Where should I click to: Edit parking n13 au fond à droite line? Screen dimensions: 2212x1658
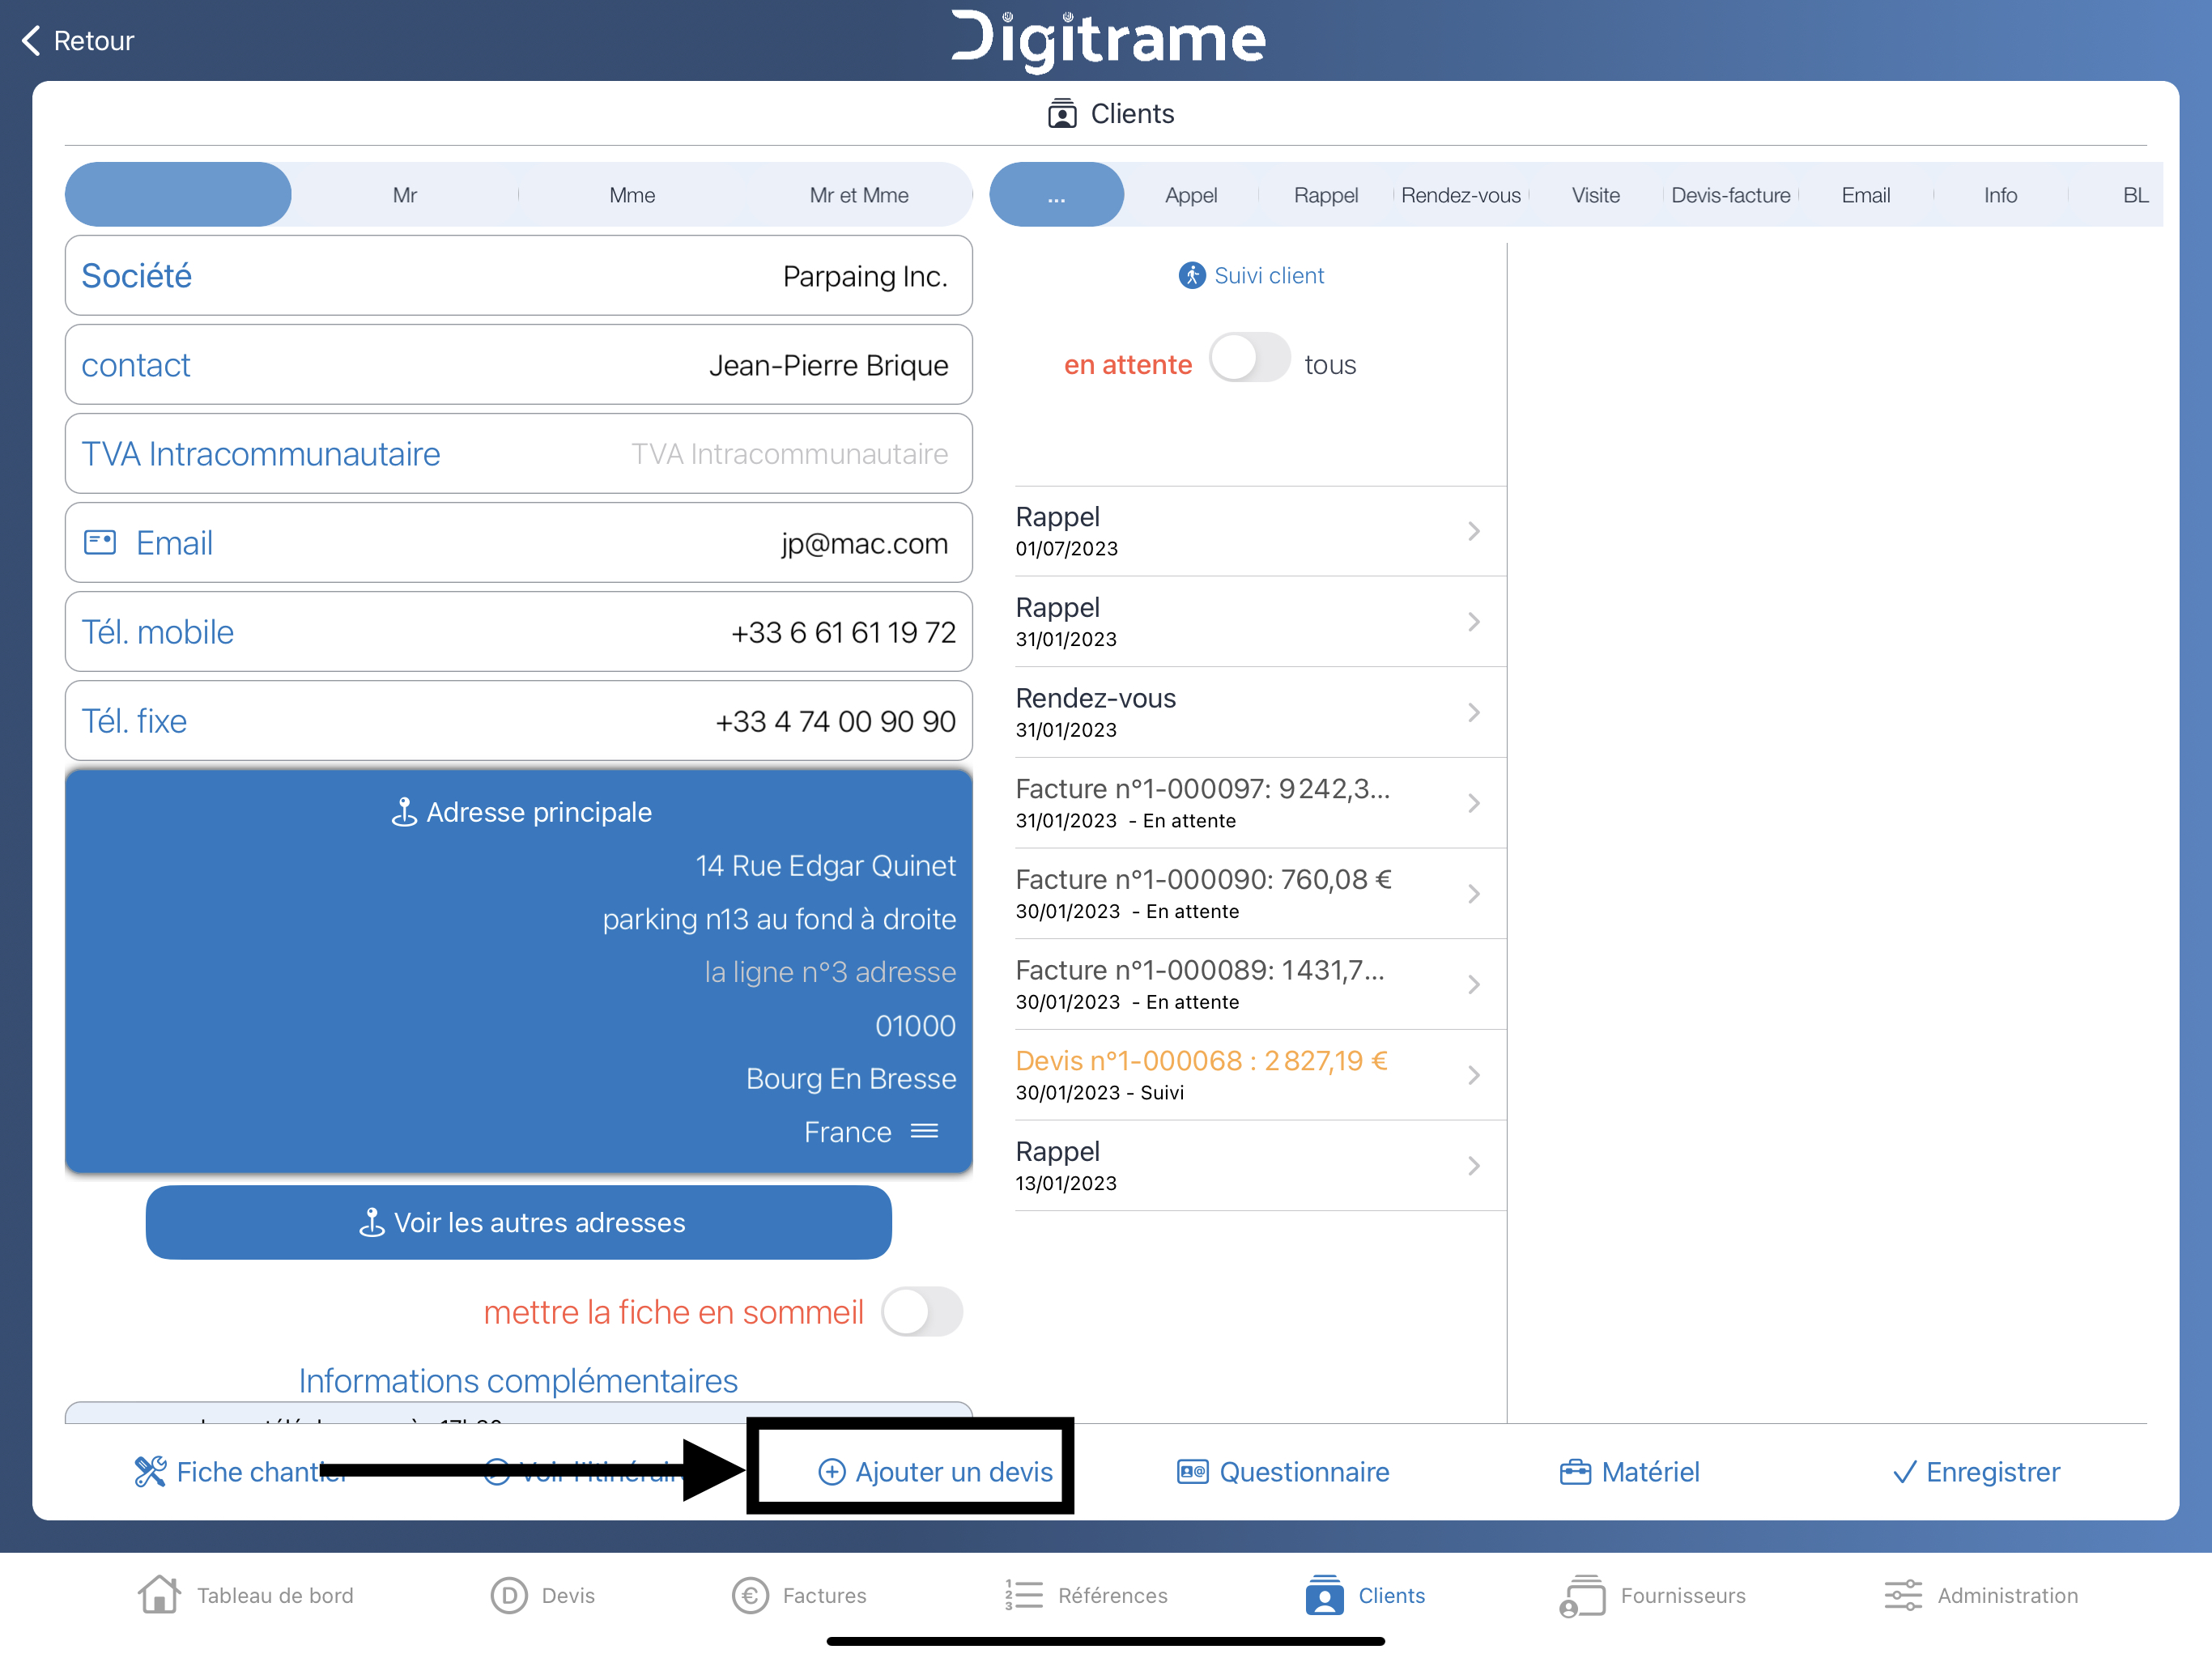[779, 919]
